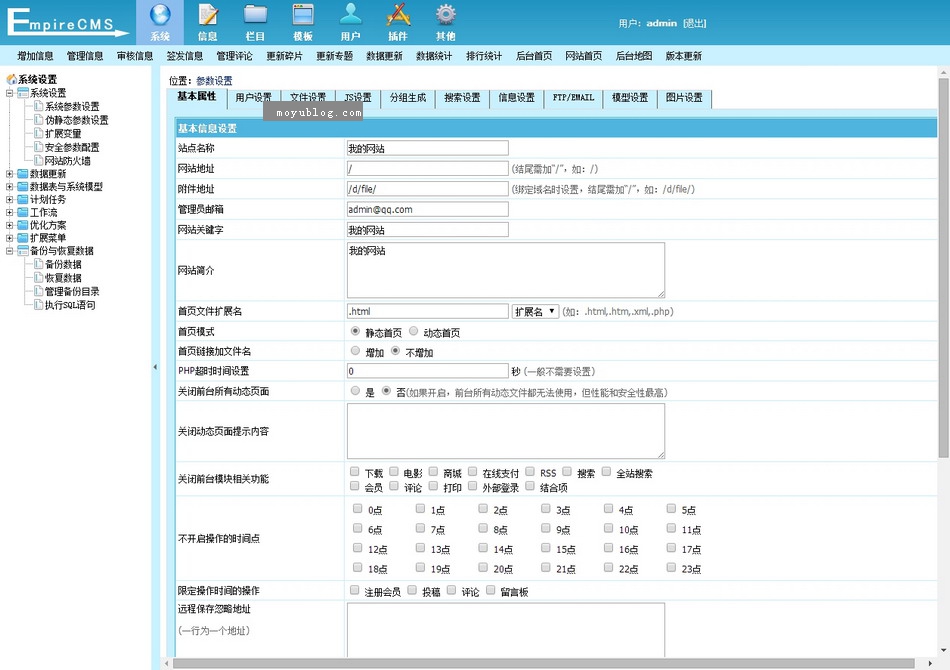Click the horizontal scrollbar at bottom

point(543,663)
